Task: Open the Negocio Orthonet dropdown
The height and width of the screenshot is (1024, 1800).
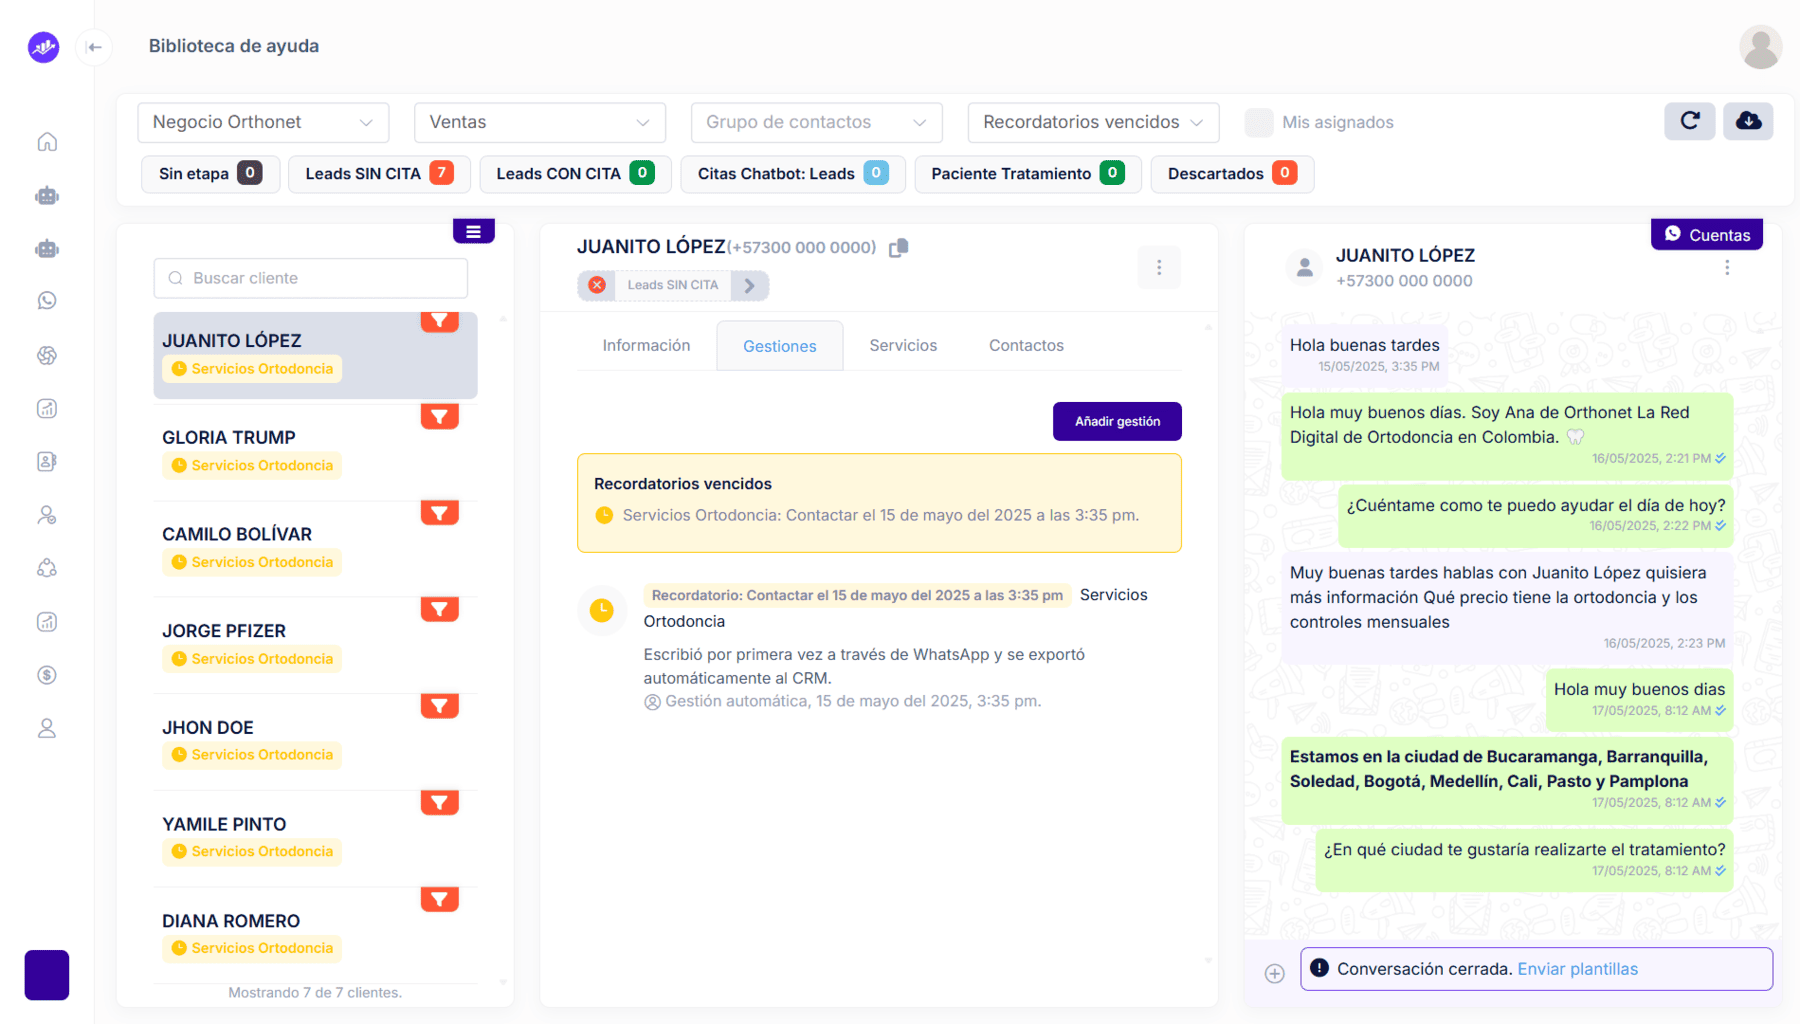Action: pos(263,122)
